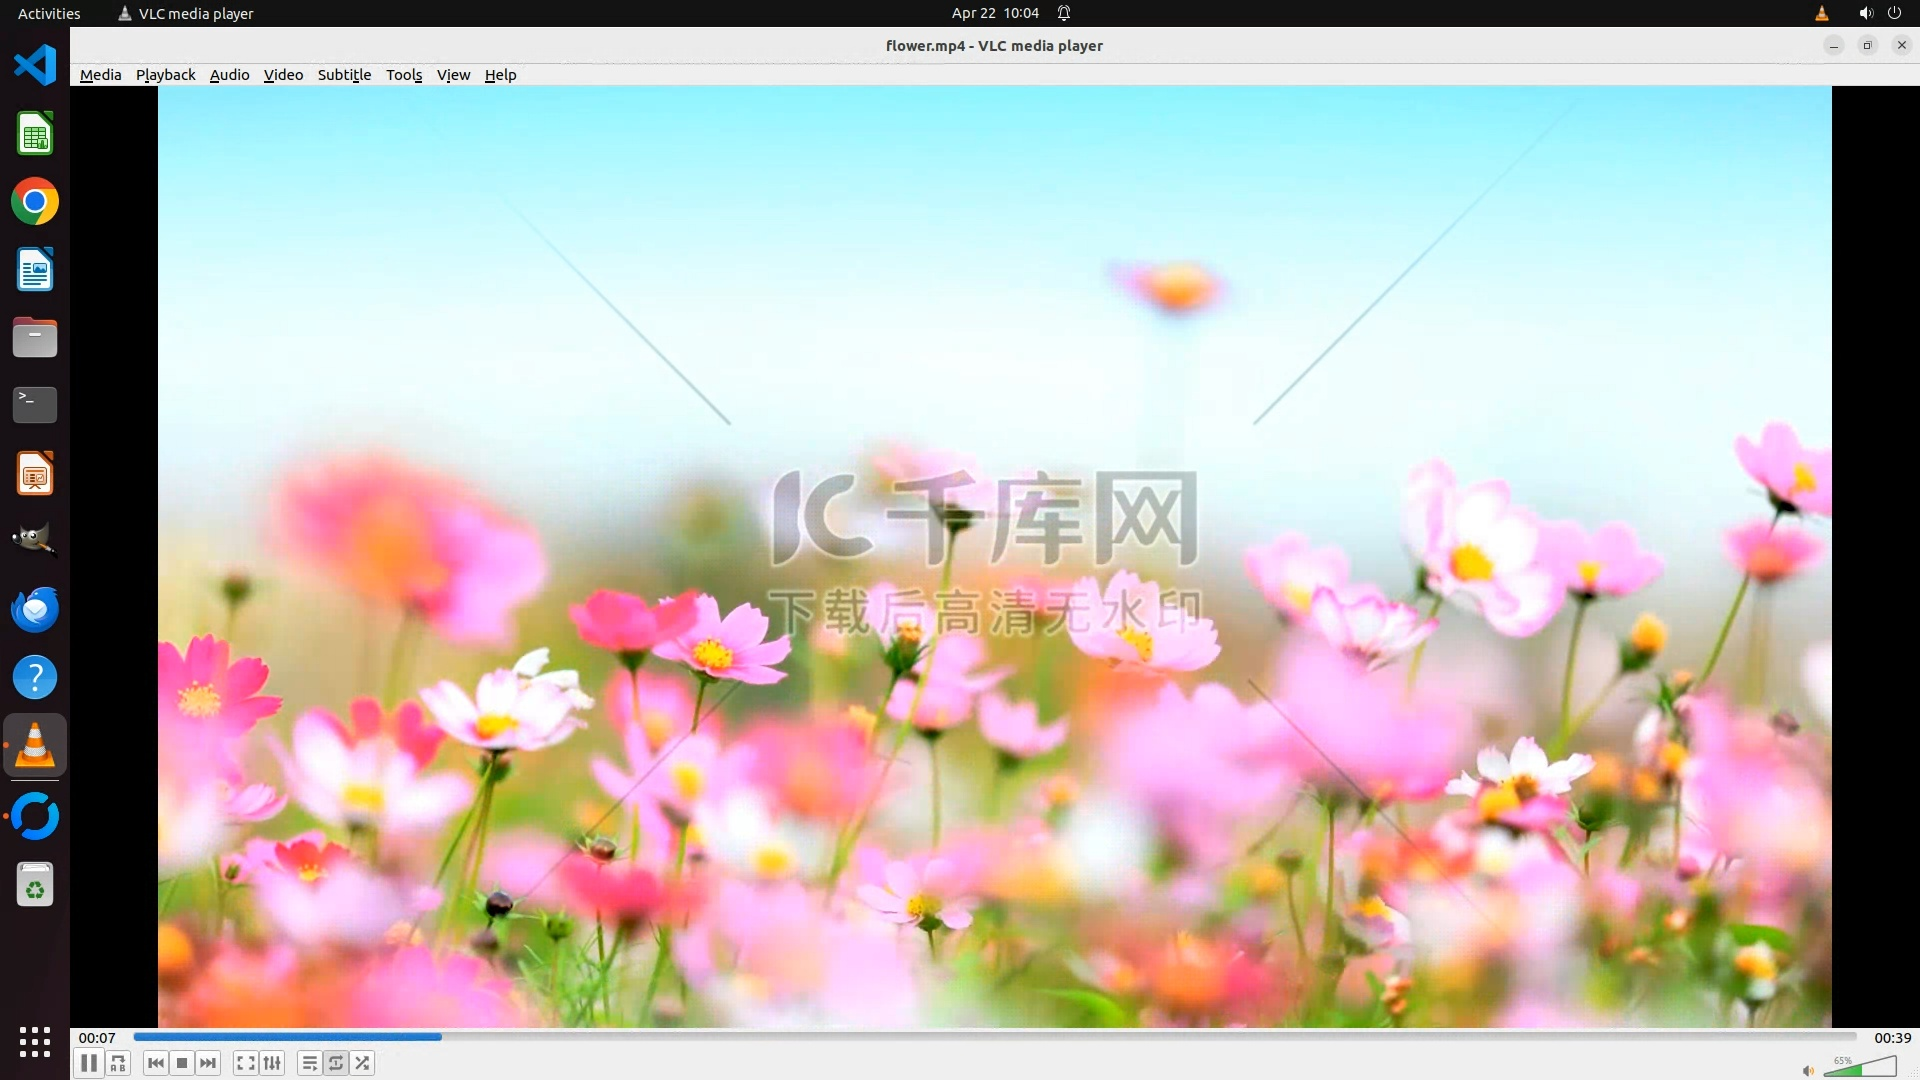Stop the video playback
The image size is (1920, 1080).
[182, 1063]
